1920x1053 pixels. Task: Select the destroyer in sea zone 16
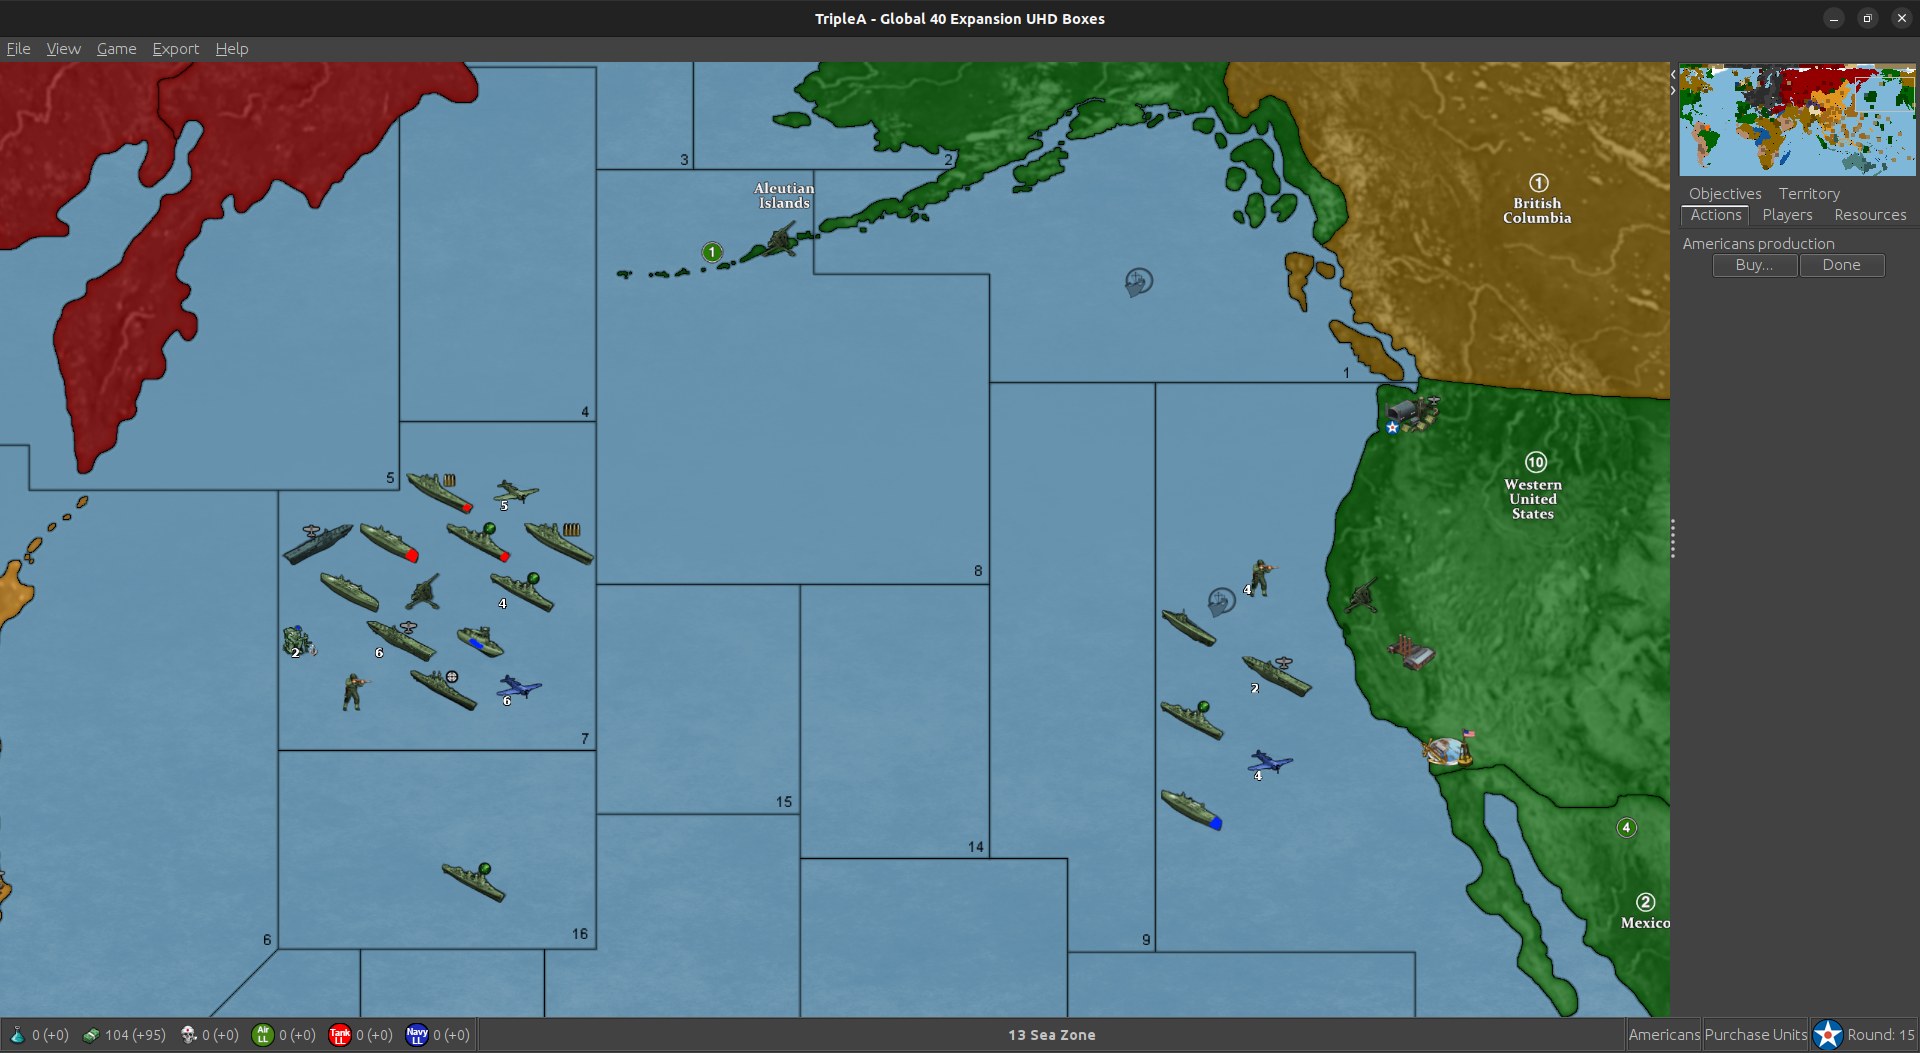pos(474,882)
